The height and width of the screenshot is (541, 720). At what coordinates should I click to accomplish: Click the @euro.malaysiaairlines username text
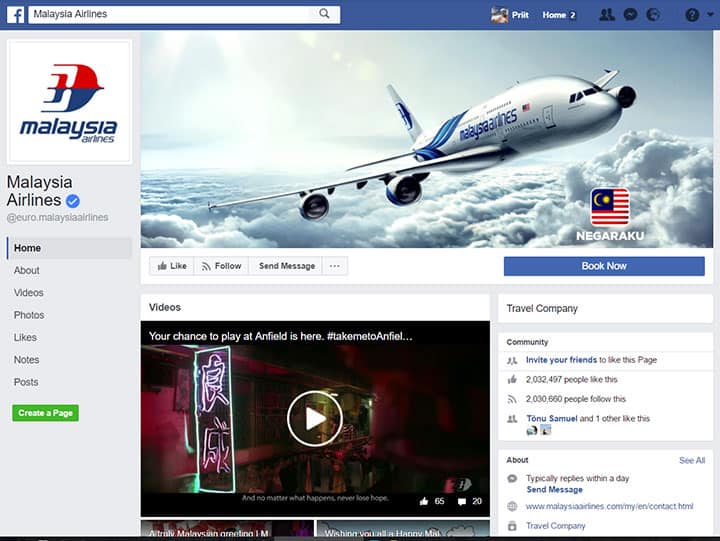[x=57, y=217]
